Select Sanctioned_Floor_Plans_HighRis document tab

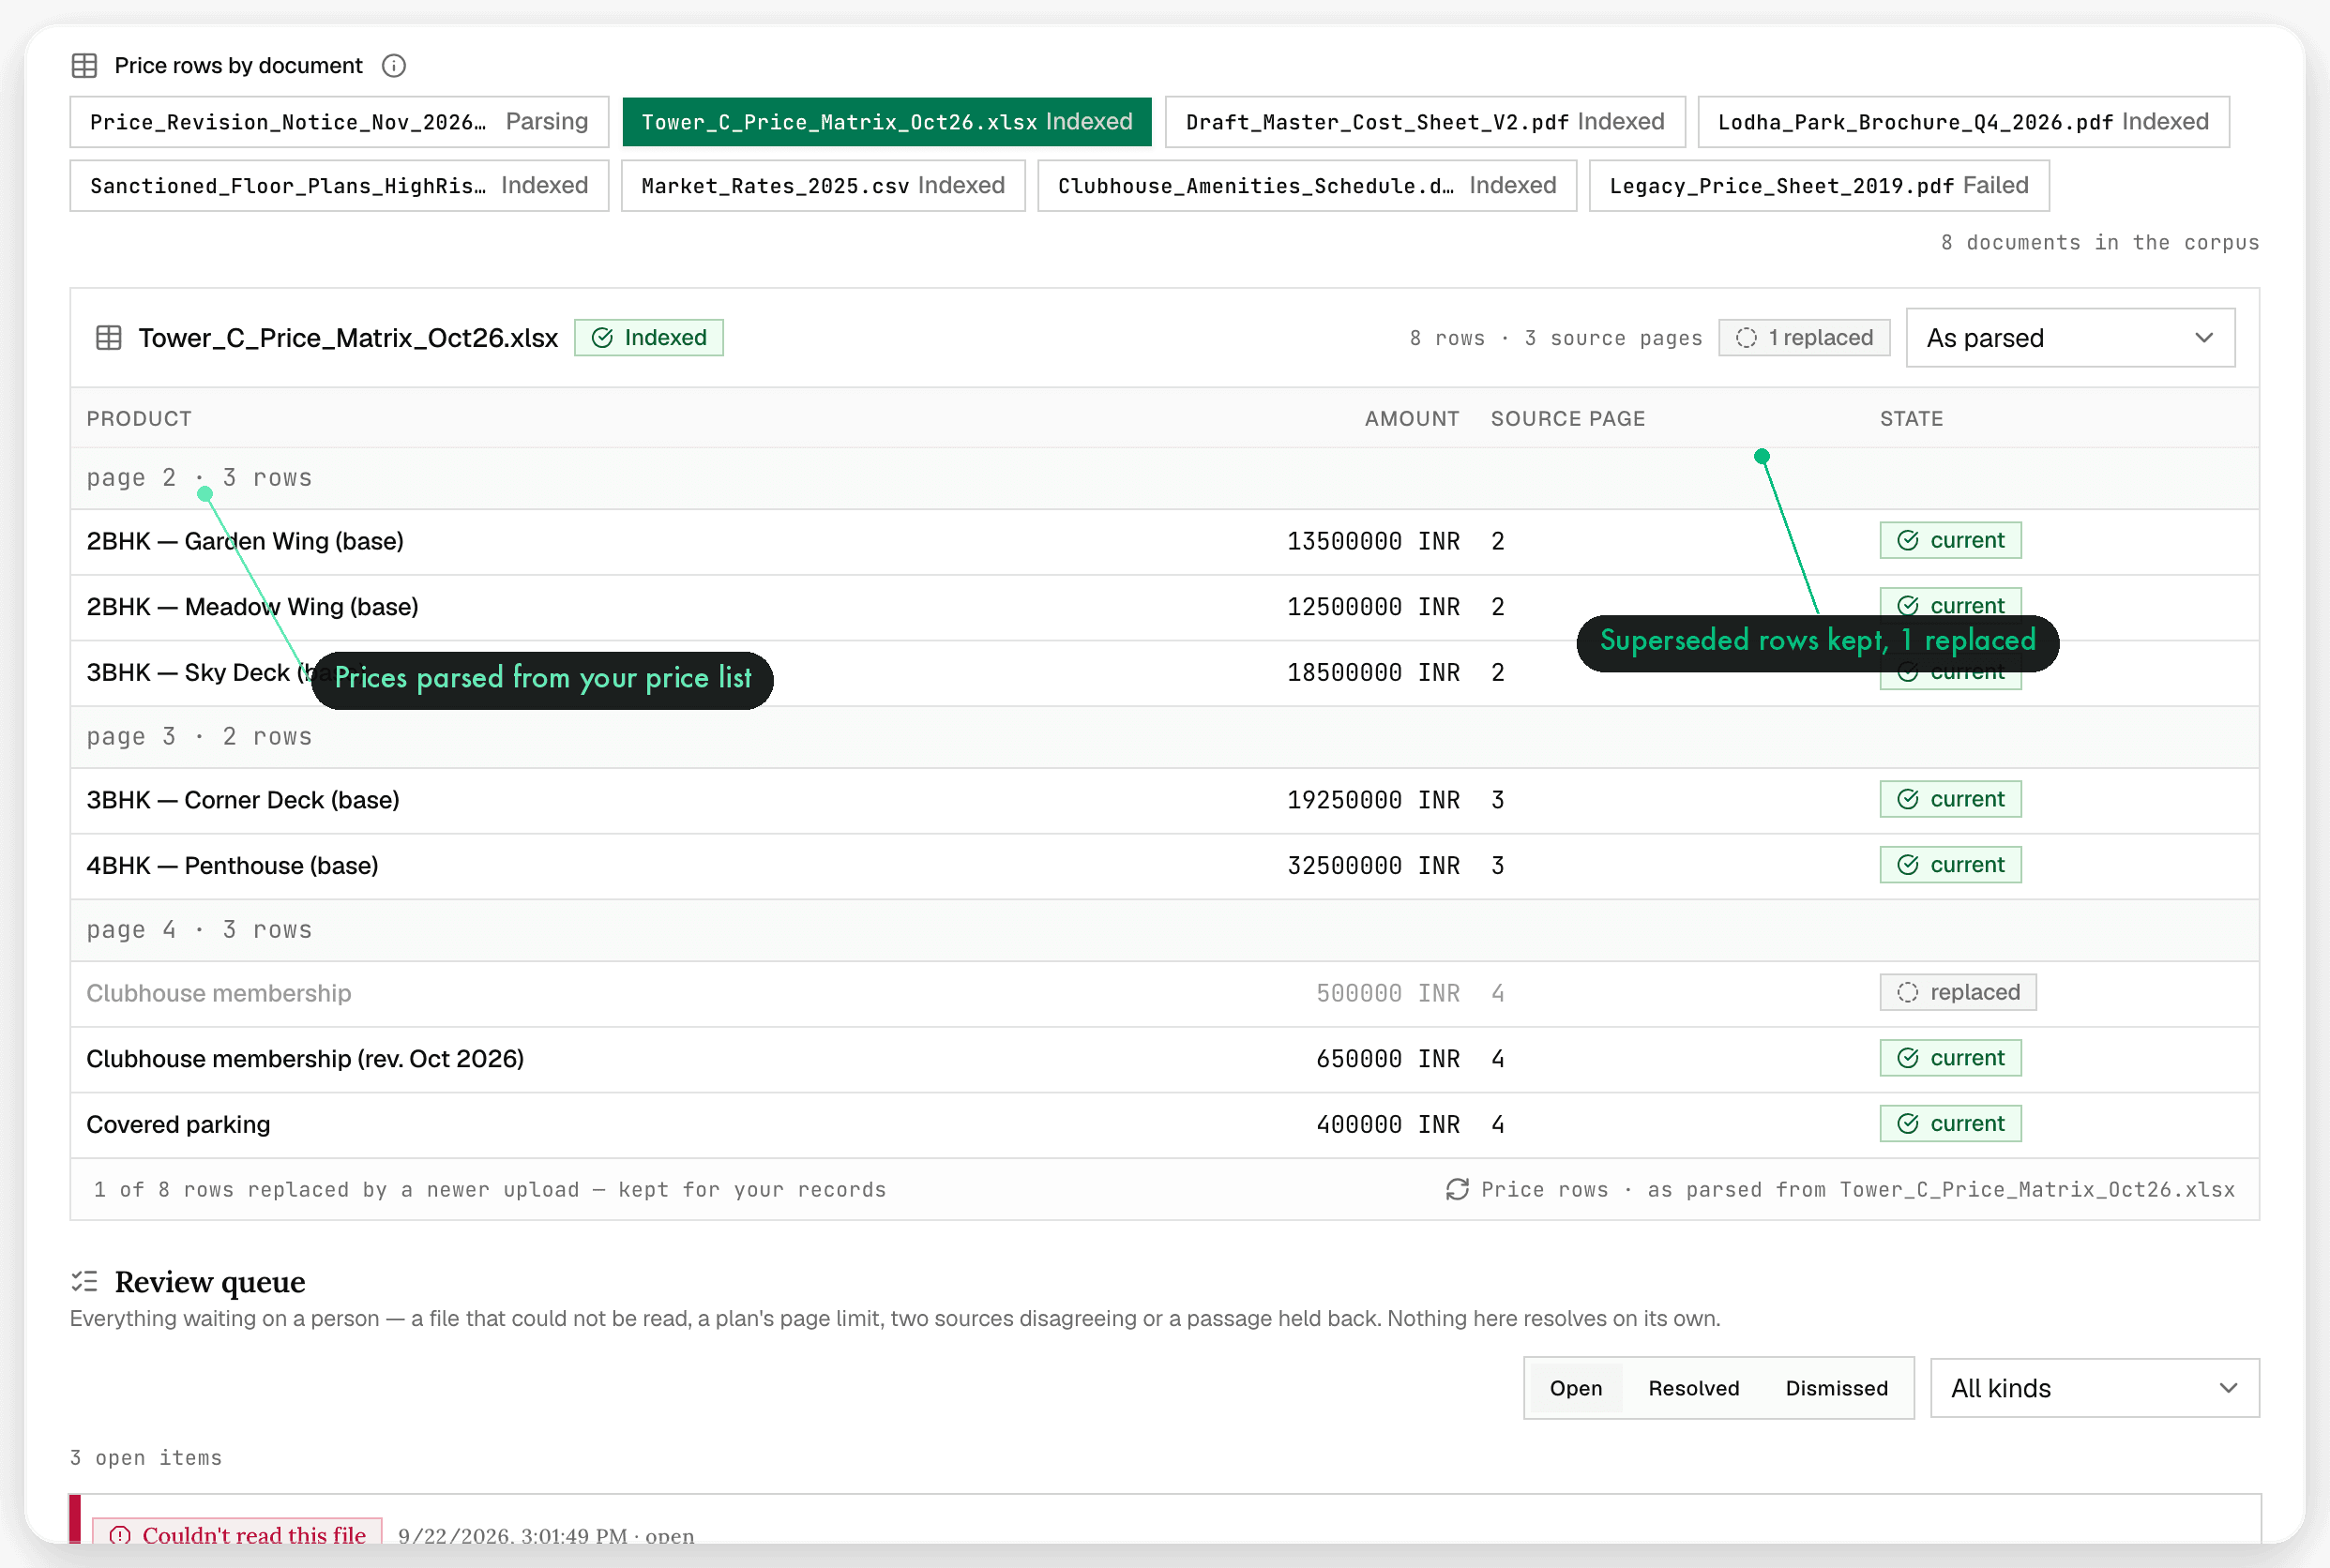click(x=339, y=186)
